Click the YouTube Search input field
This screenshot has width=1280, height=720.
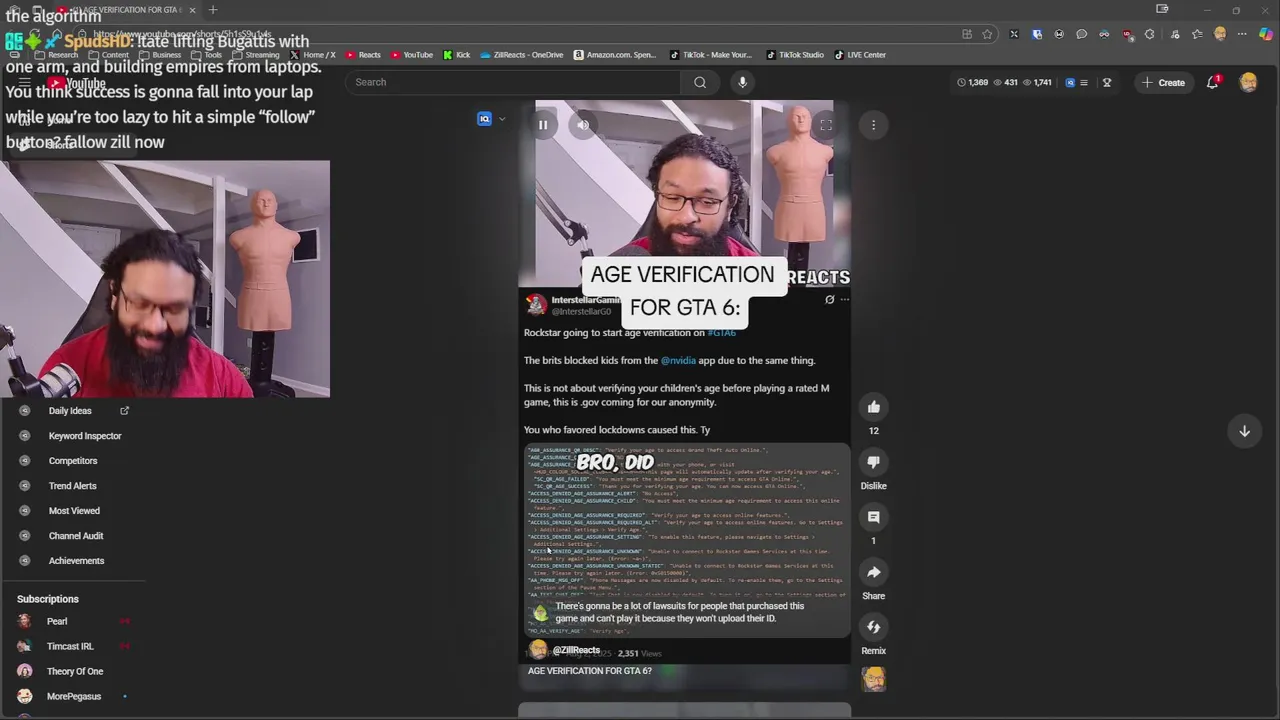click(x=515, y=82)
